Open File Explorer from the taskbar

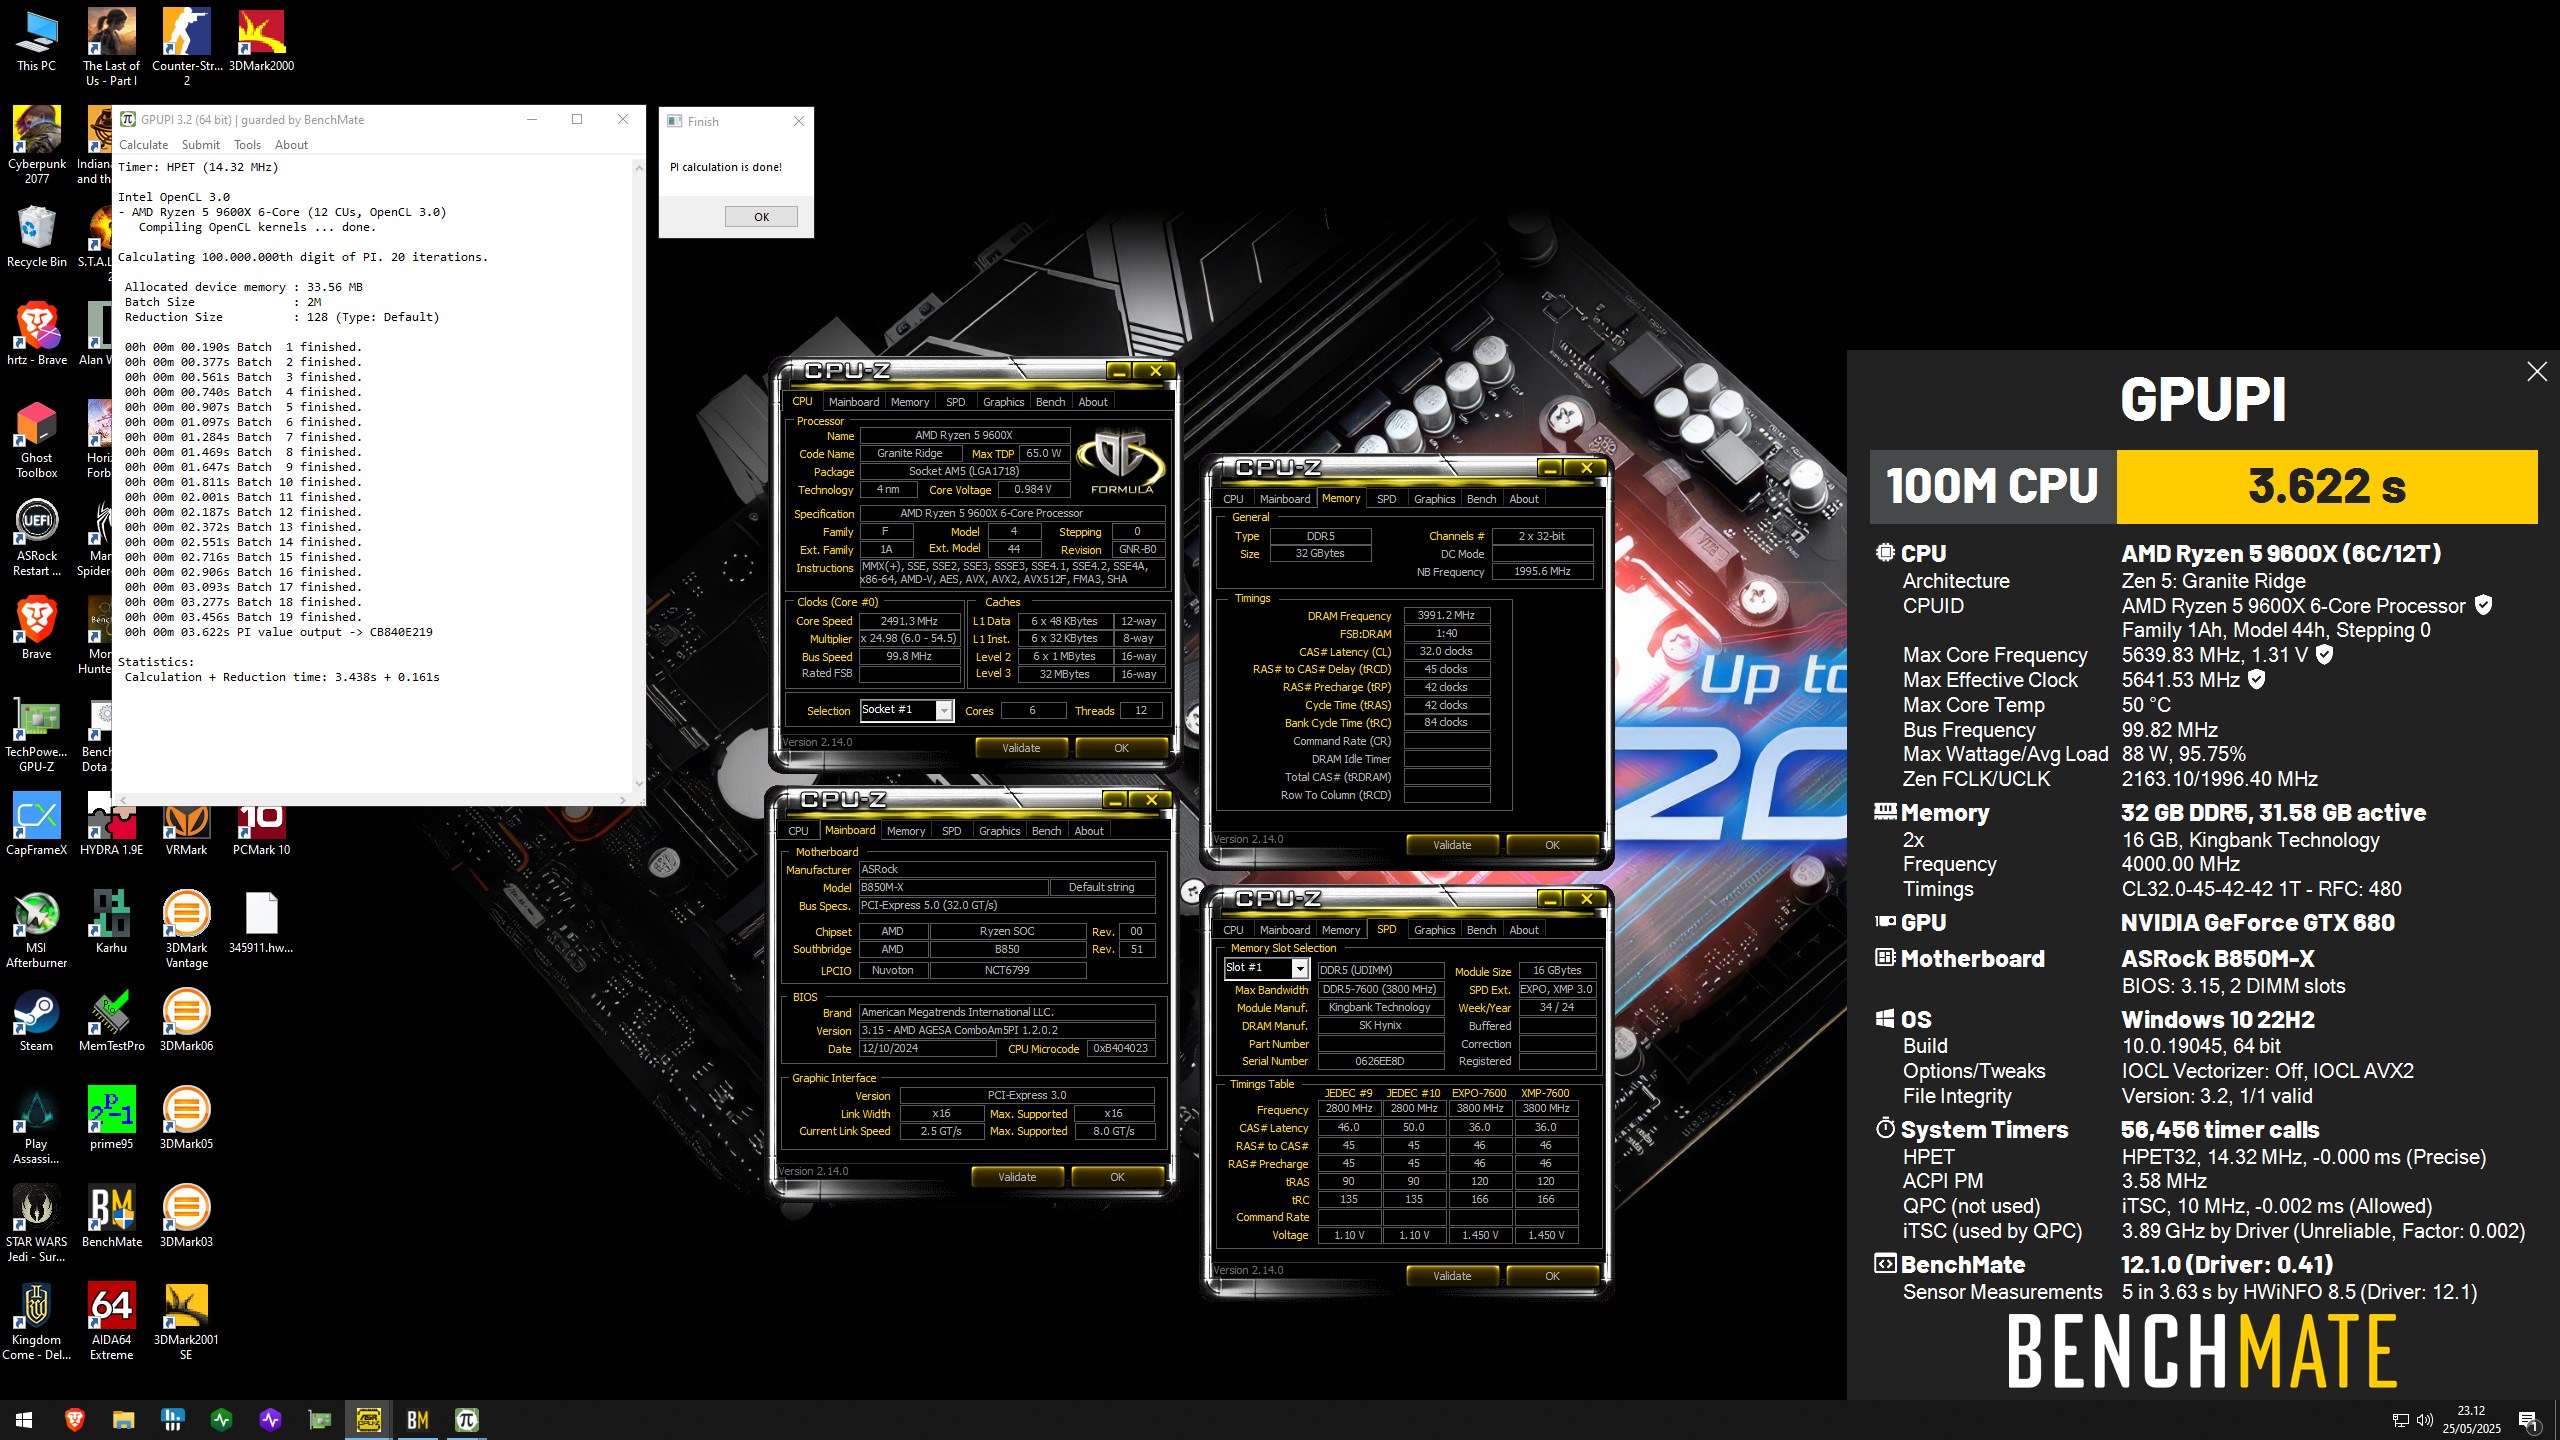[x=123, y=1420]
